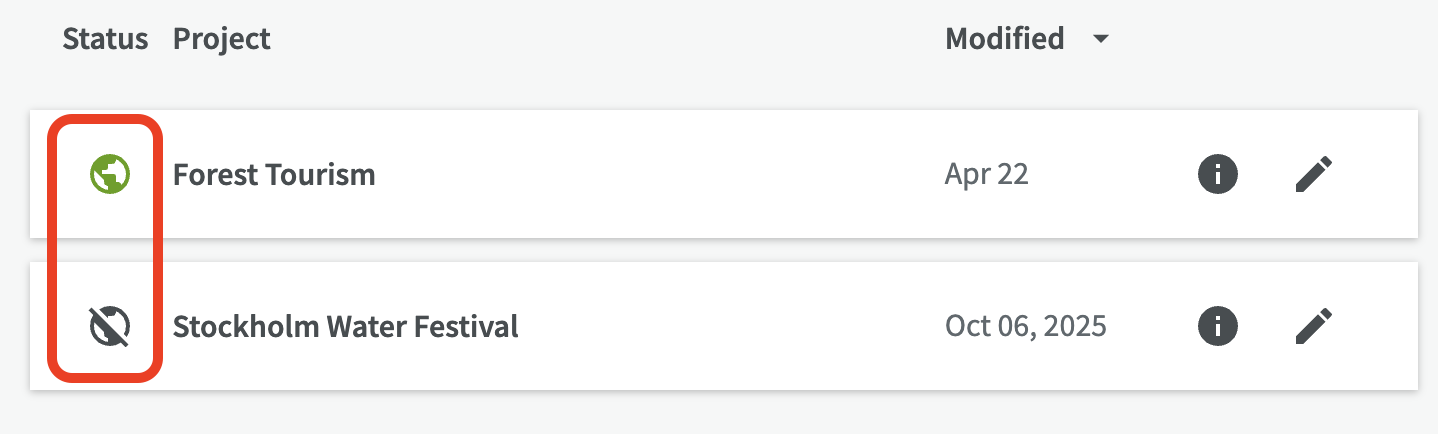This screenshot has height=434, width=1438.
Task: Sort the list by Modified column header
Action: (x=1004, y=39)
